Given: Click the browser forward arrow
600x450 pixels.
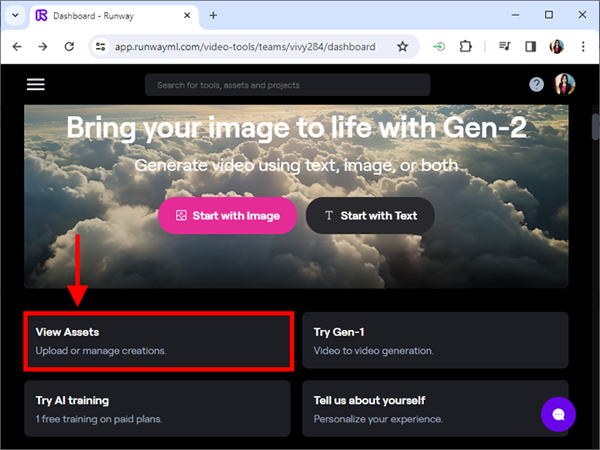Looking at the screenshot, I should [x=43, y=47].
